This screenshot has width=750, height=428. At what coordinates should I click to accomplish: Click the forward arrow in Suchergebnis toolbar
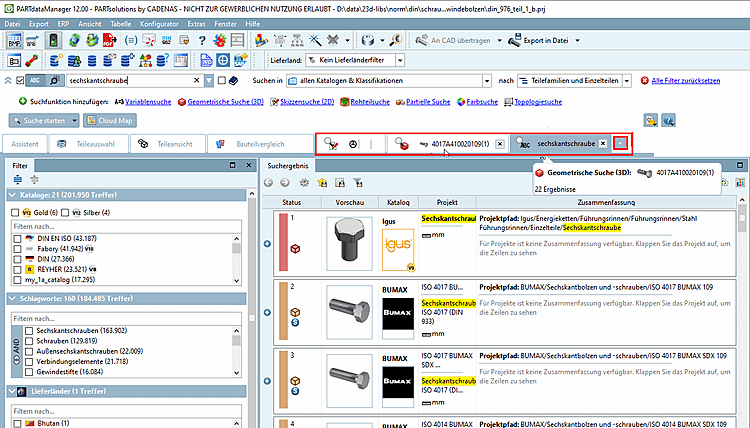coord(285,183)
